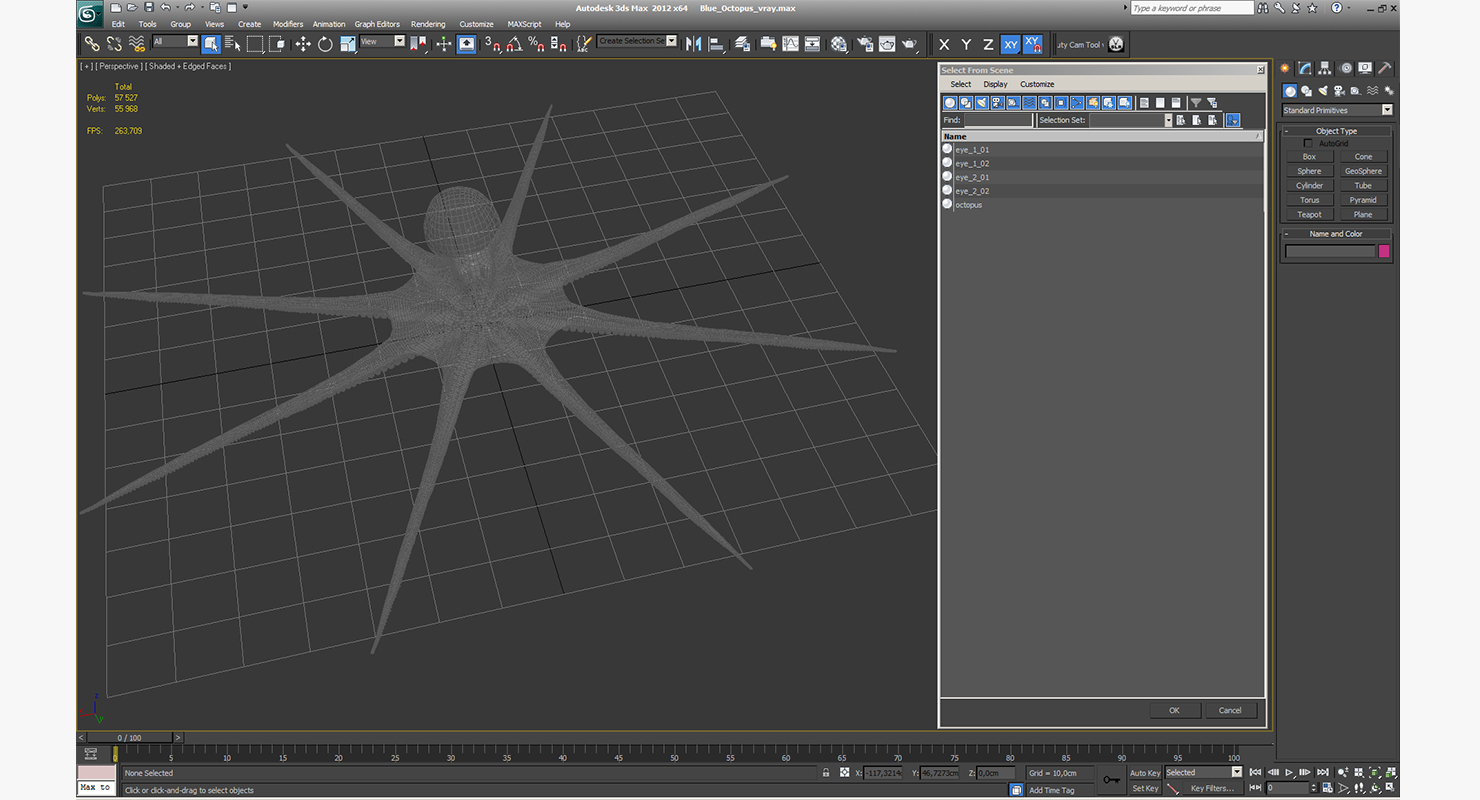Open the Curve Editor icon

click(x=790, y=44)
